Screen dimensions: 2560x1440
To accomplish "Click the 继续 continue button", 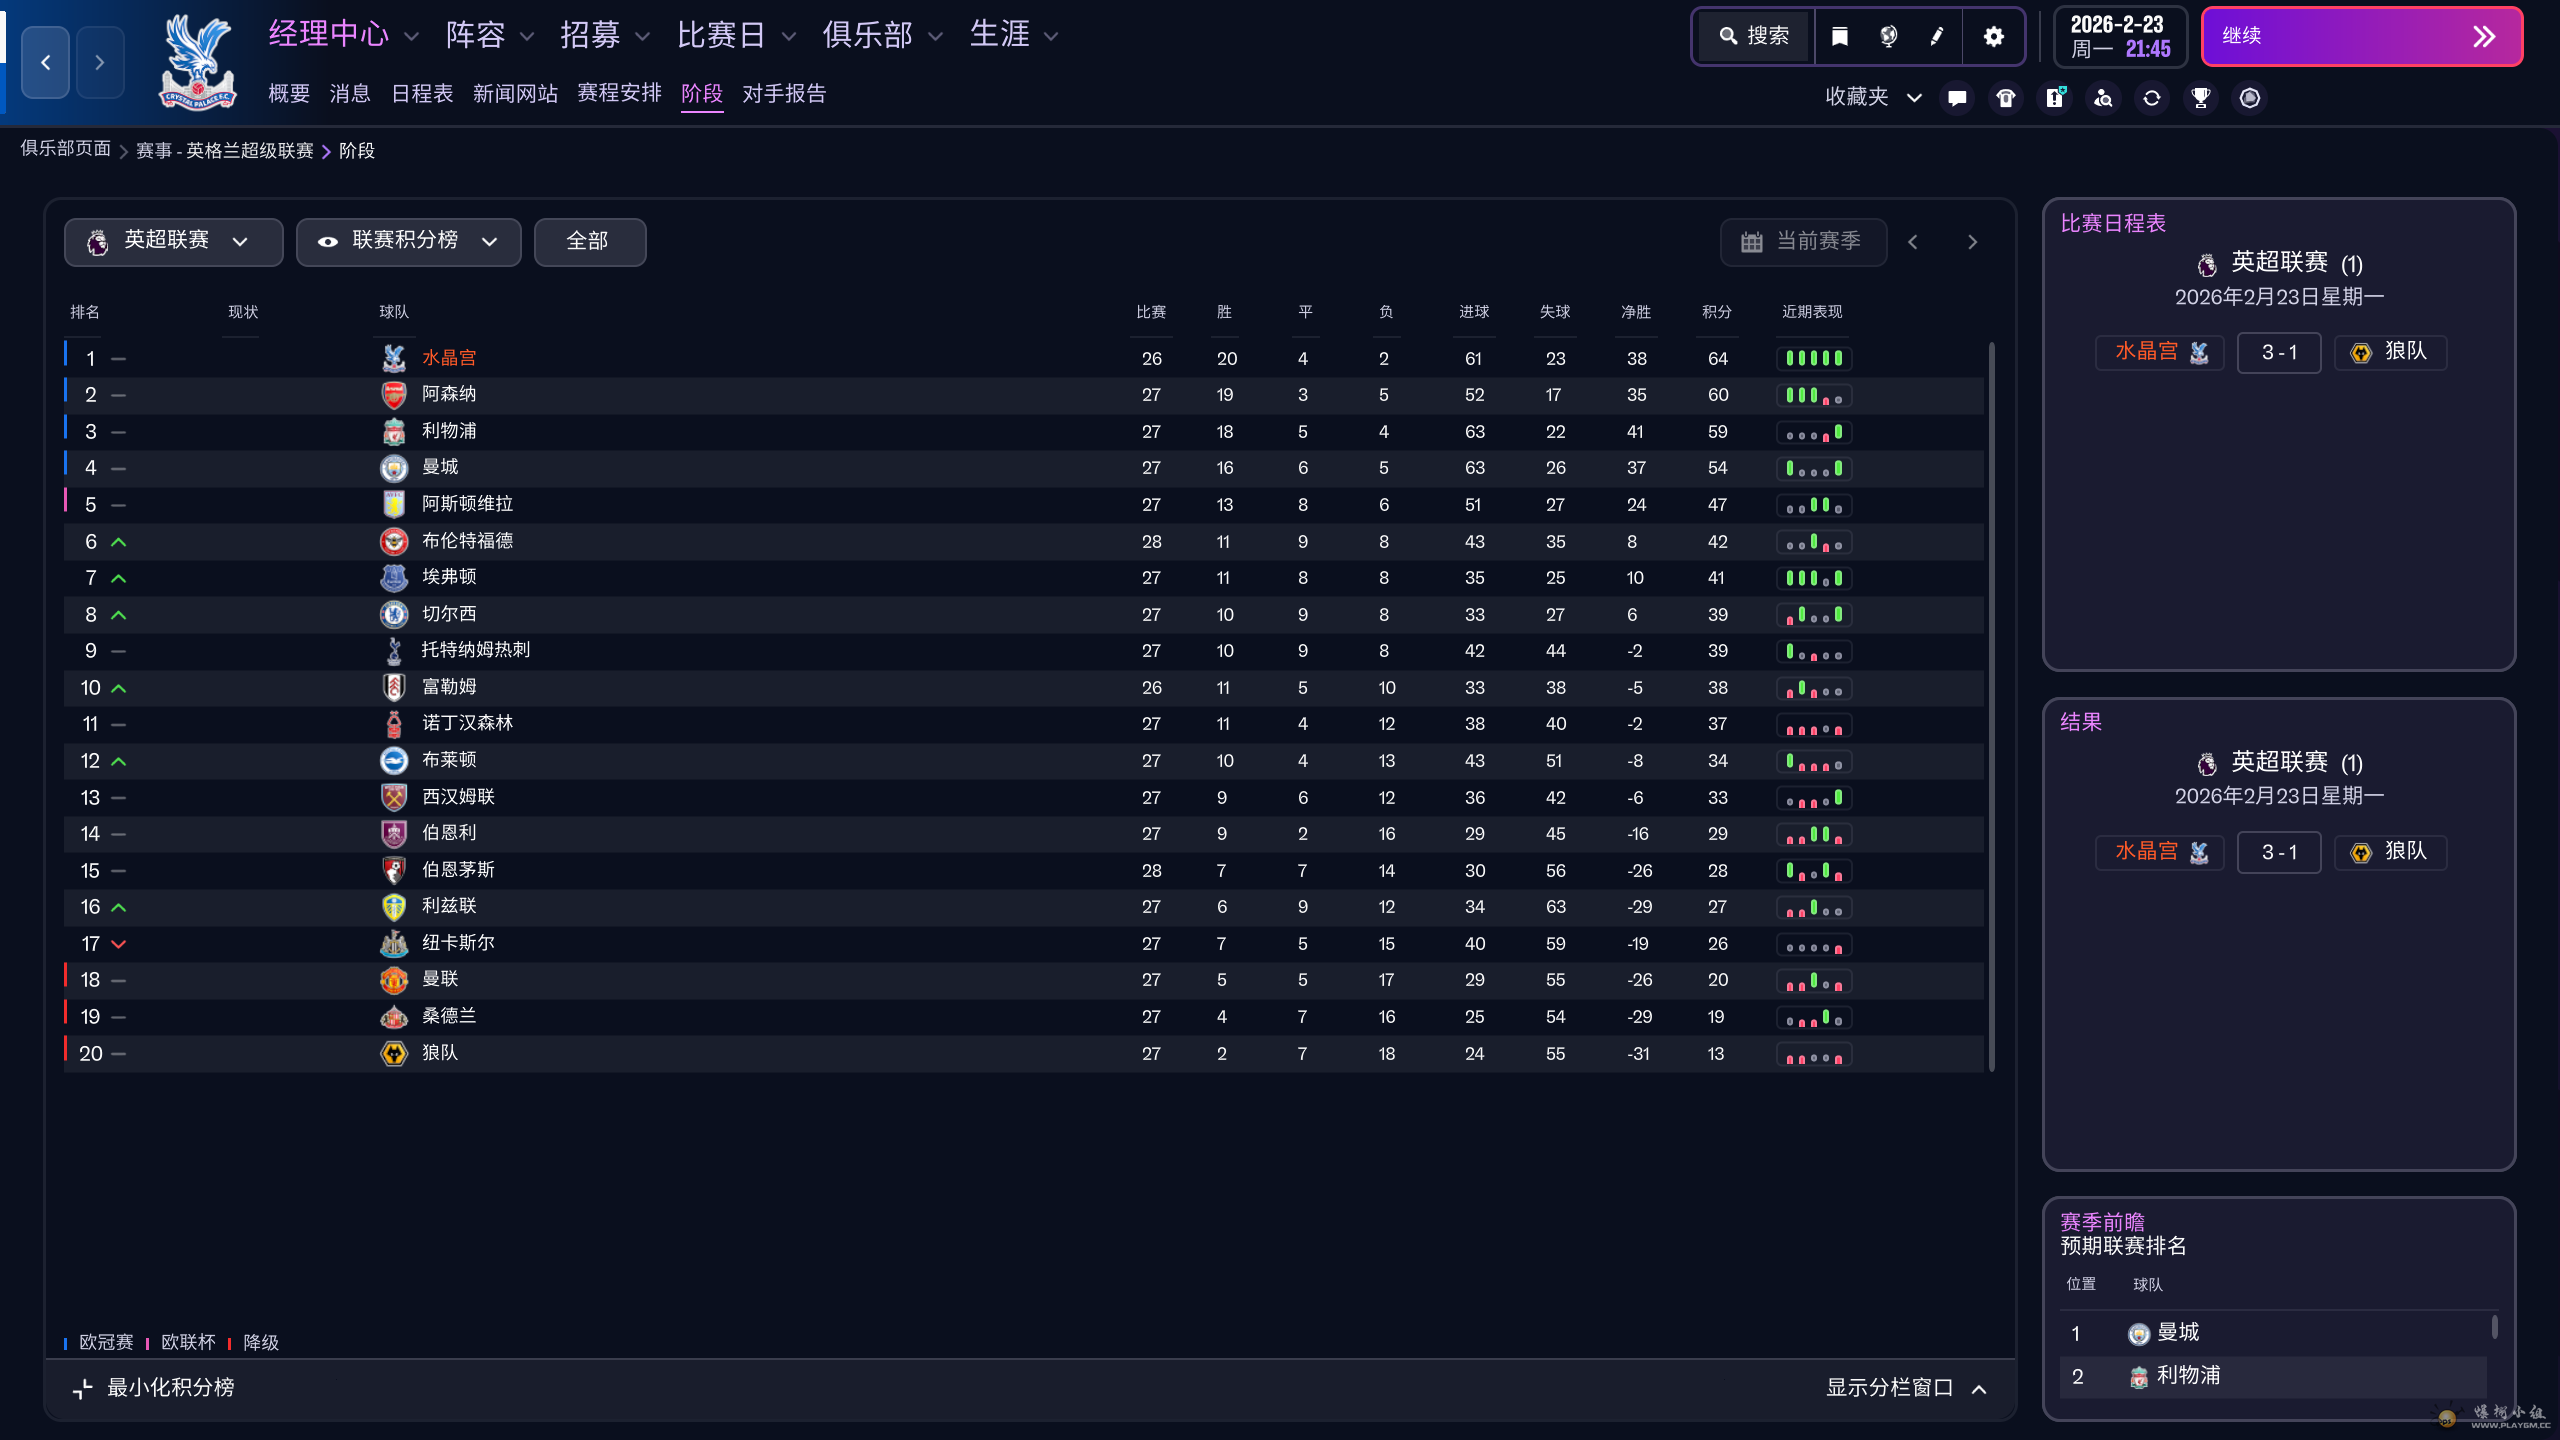I will [x=2362, y=37].
